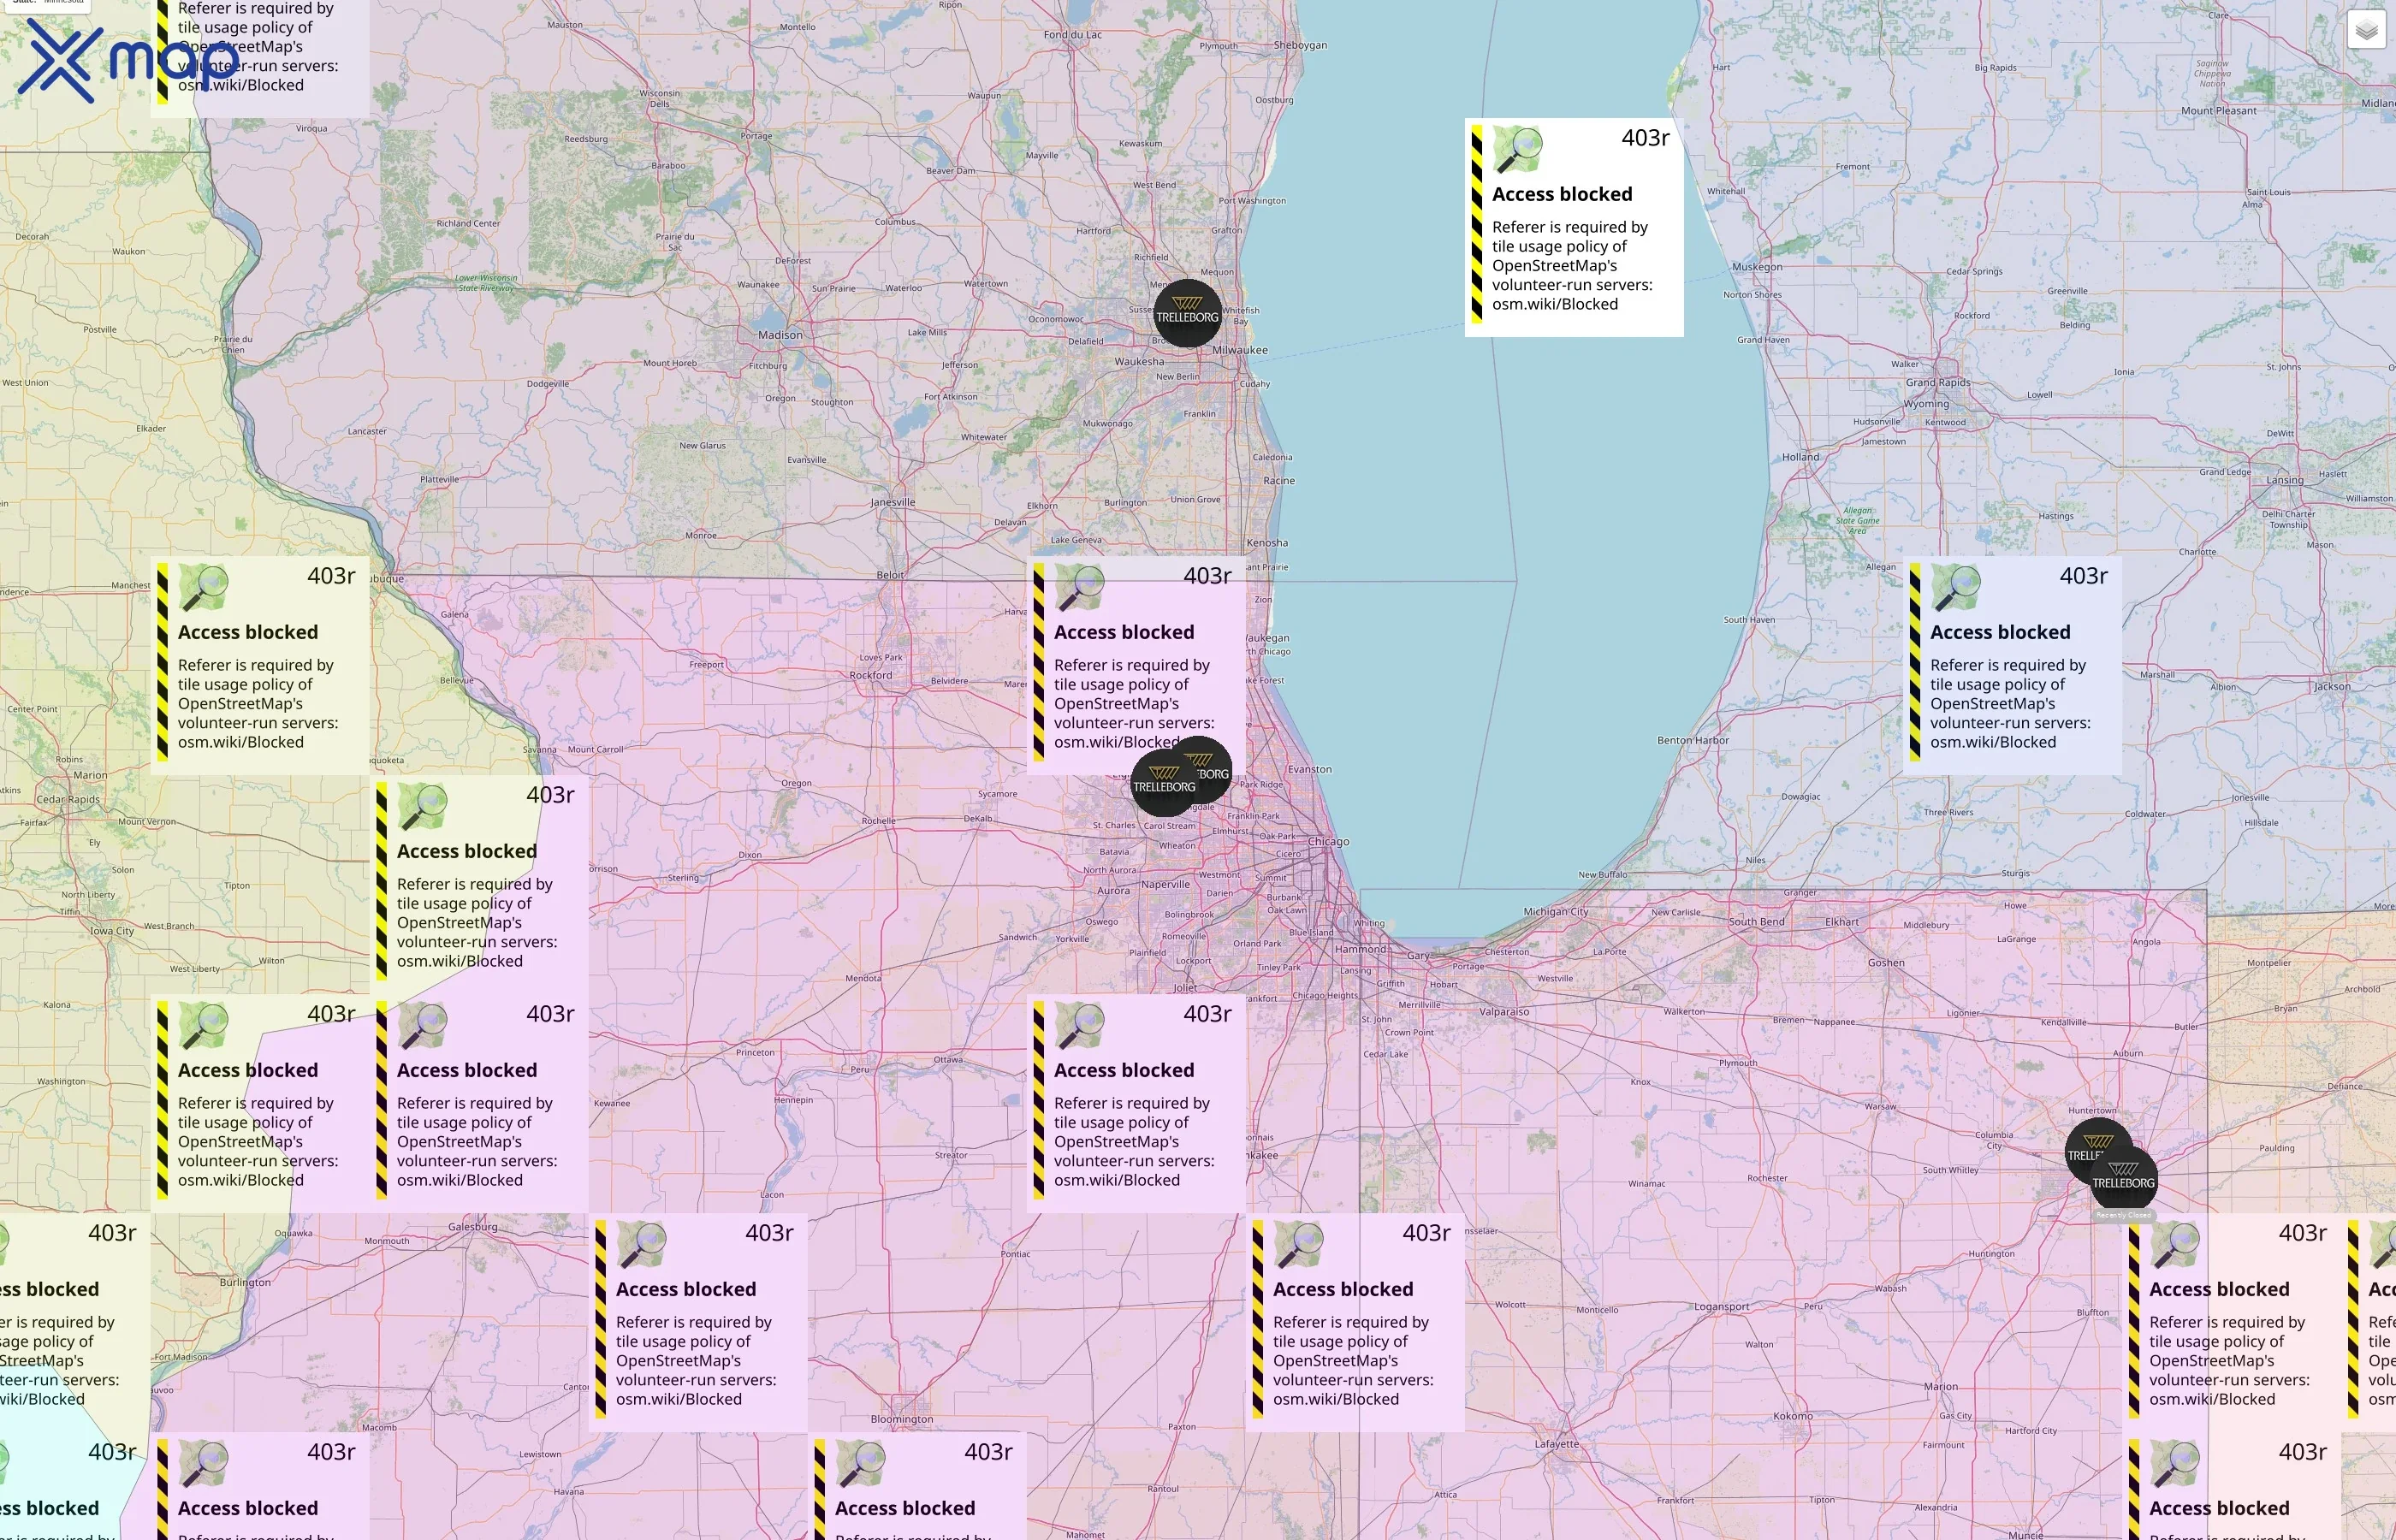Click the Logansport label
The height and width of the screenshot is (1540, 2396).
[1722, 1308]
